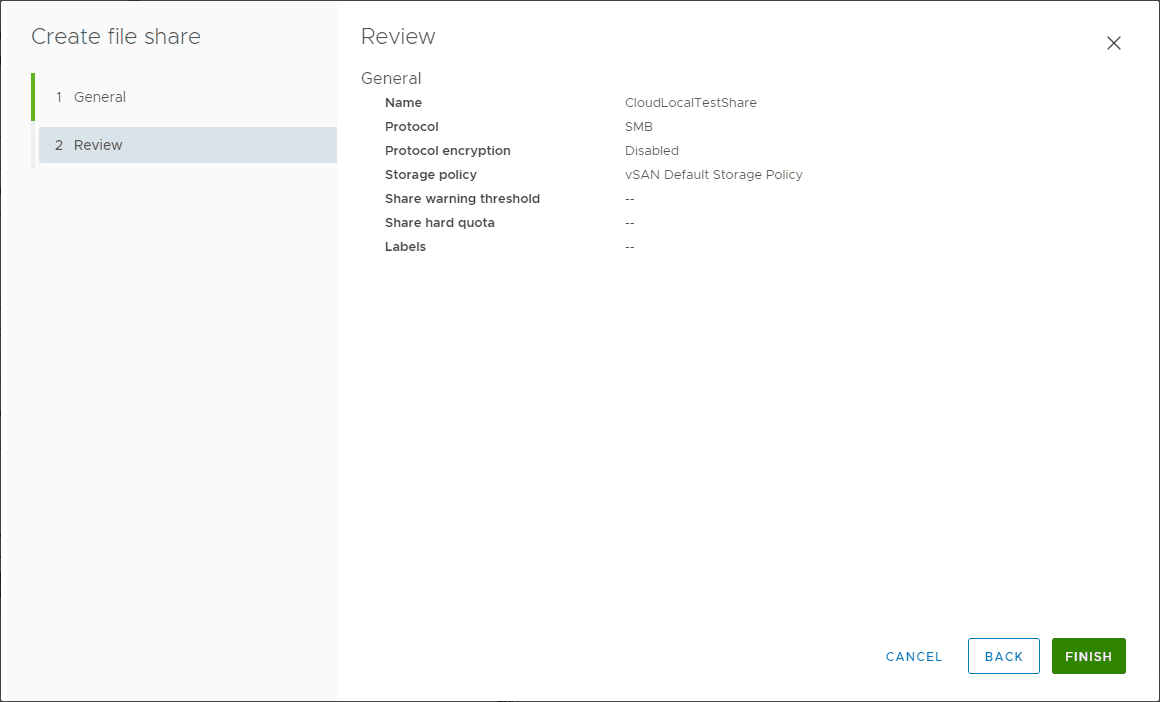This screenshot has height=702, width=1160.
Task: Select the Name value CloudLocalTestShare
Action: click(x=693, y=102)
